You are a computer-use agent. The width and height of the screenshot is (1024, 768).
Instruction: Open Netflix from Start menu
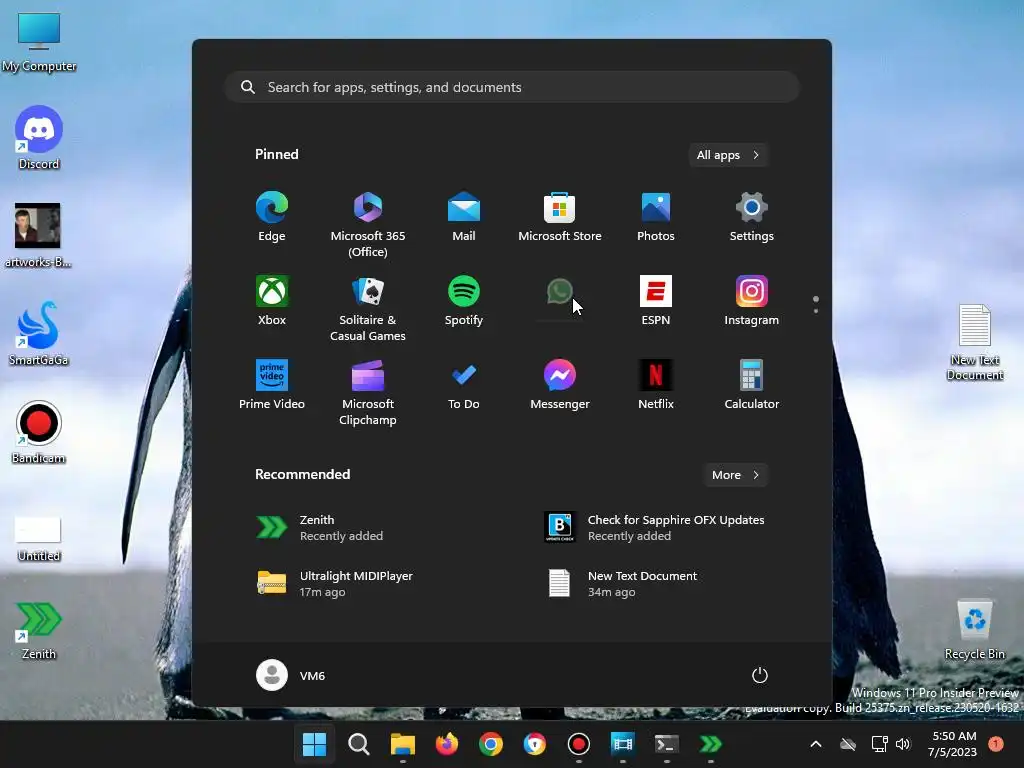(656, 385)
